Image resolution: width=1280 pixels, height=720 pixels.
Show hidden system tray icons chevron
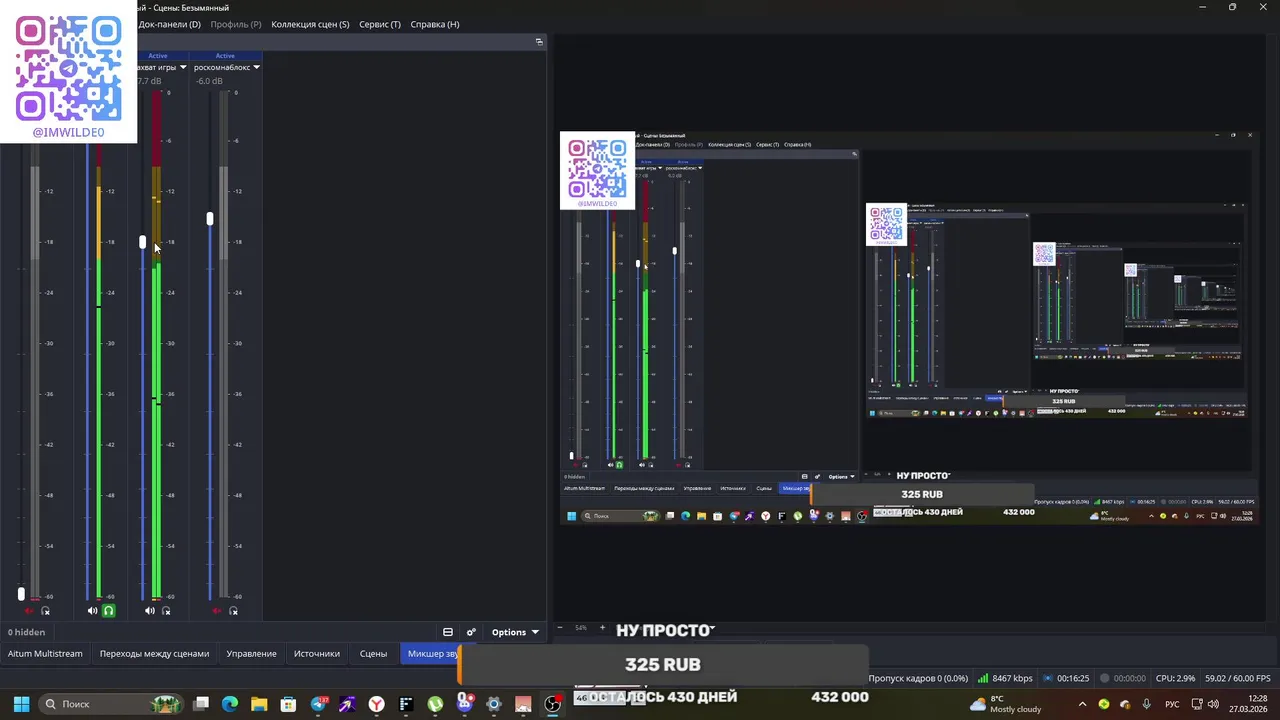(x=1082, y=704)
